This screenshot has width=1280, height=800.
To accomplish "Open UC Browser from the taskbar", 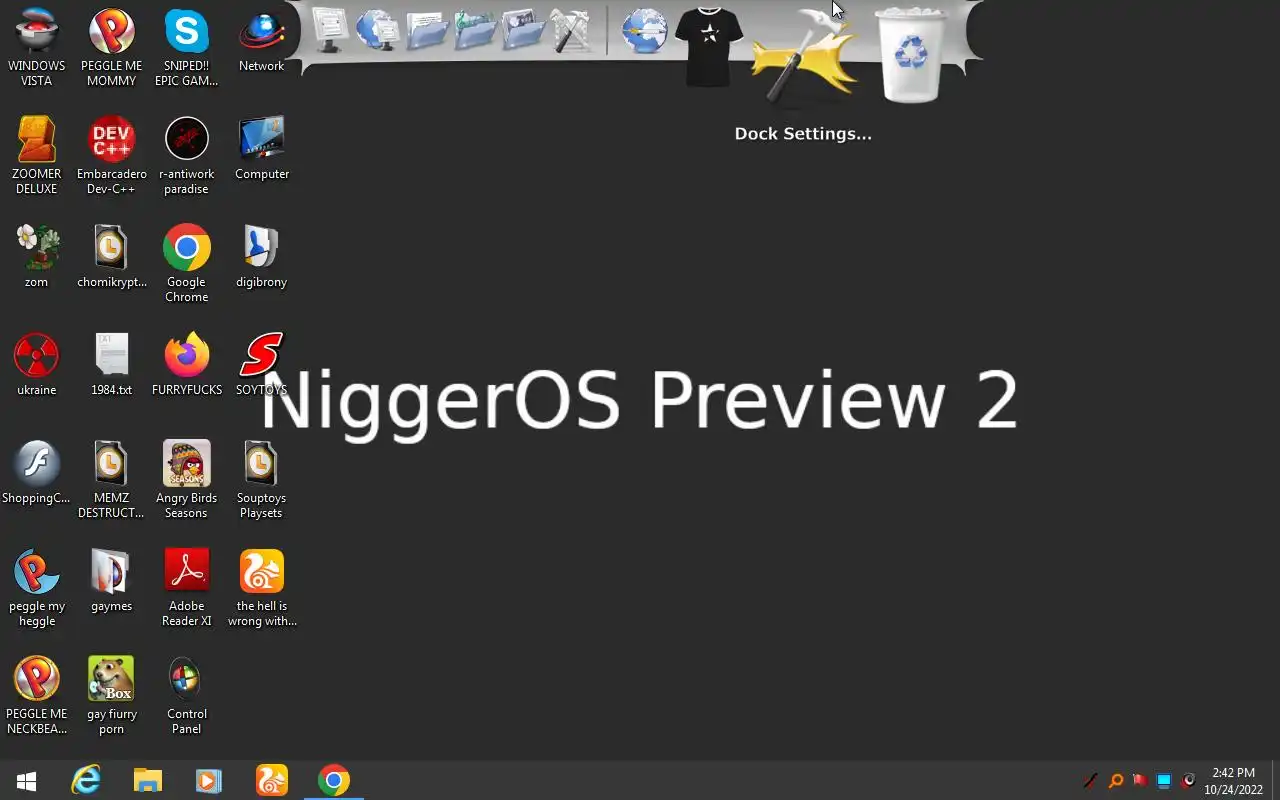I will click(x=271, y=780).
